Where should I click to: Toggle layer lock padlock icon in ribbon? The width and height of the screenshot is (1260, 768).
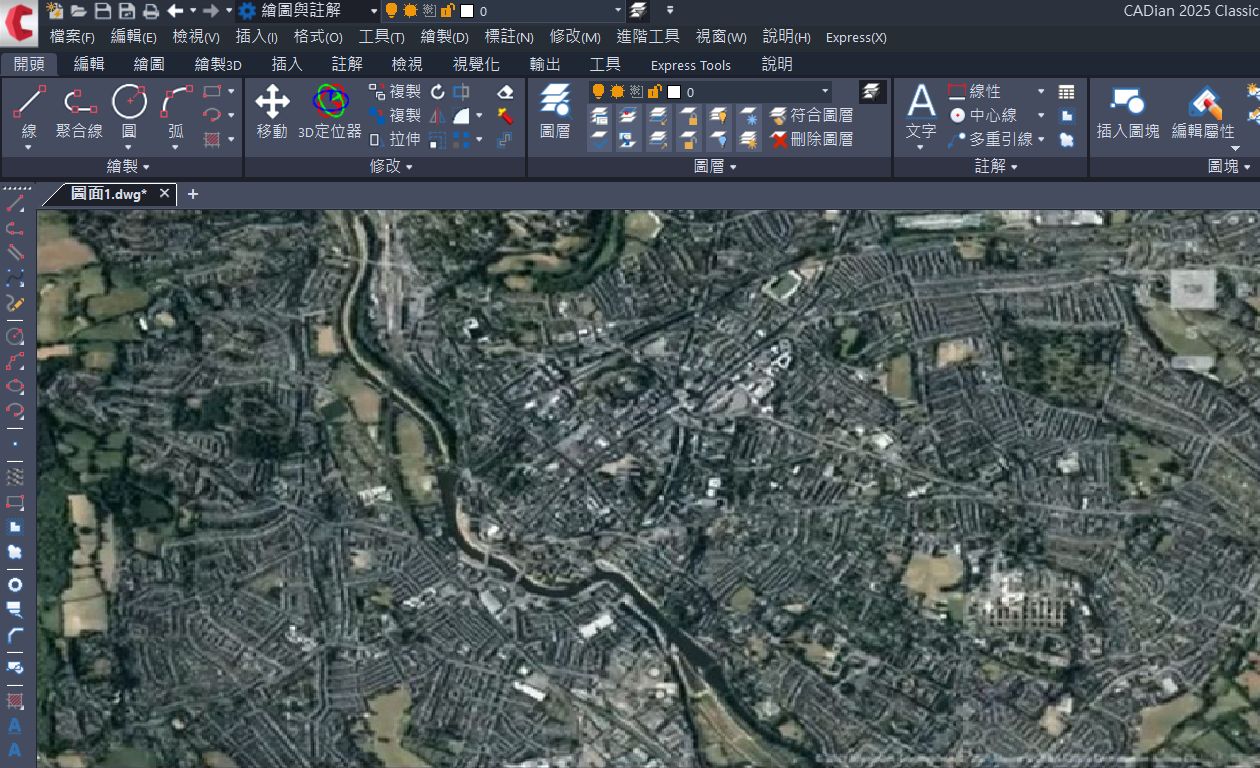[654, 92]
